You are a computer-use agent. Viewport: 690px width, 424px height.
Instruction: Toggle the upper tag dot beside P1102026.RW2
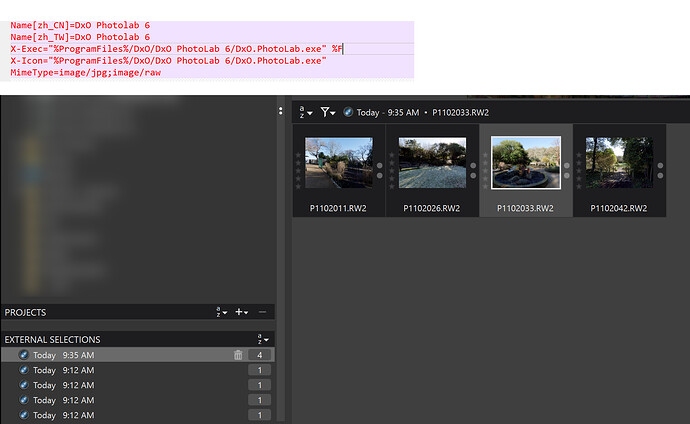[x=473, y=166]
